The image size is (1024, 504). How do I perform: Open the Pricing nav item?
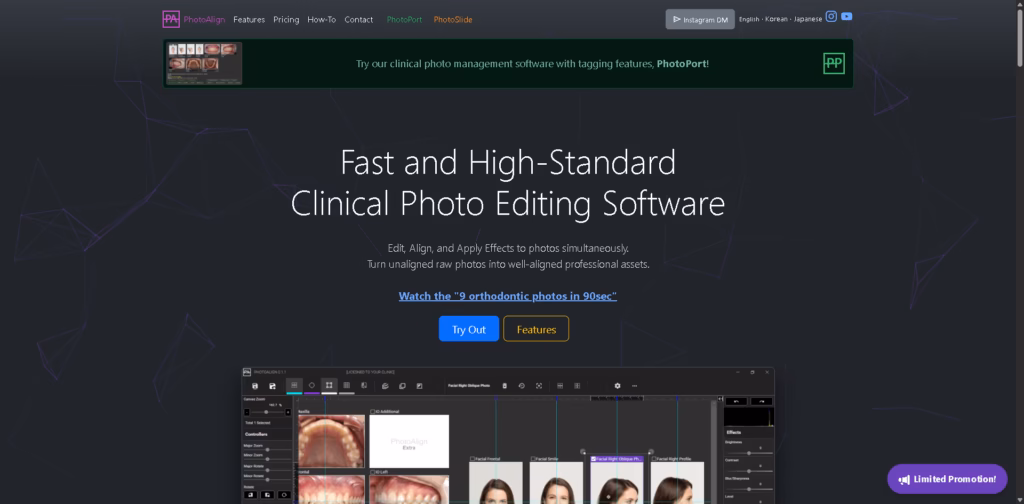click(286, 20)
